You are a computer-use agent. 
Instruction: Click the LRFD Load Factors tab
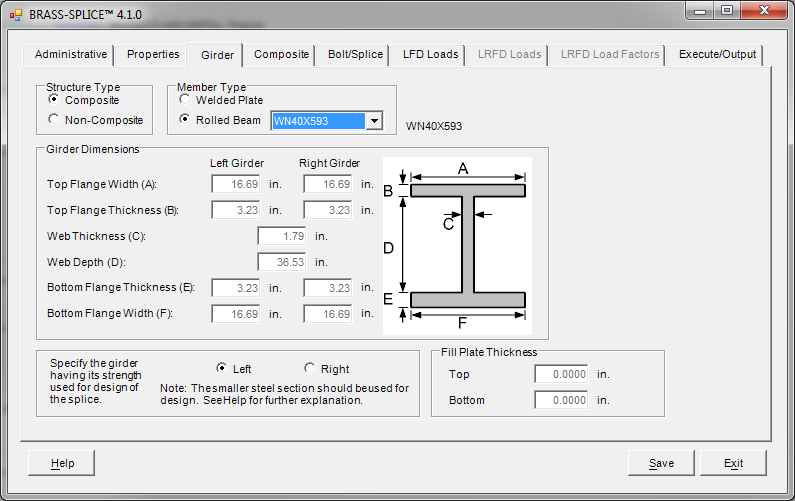click(x=609, y=54)
